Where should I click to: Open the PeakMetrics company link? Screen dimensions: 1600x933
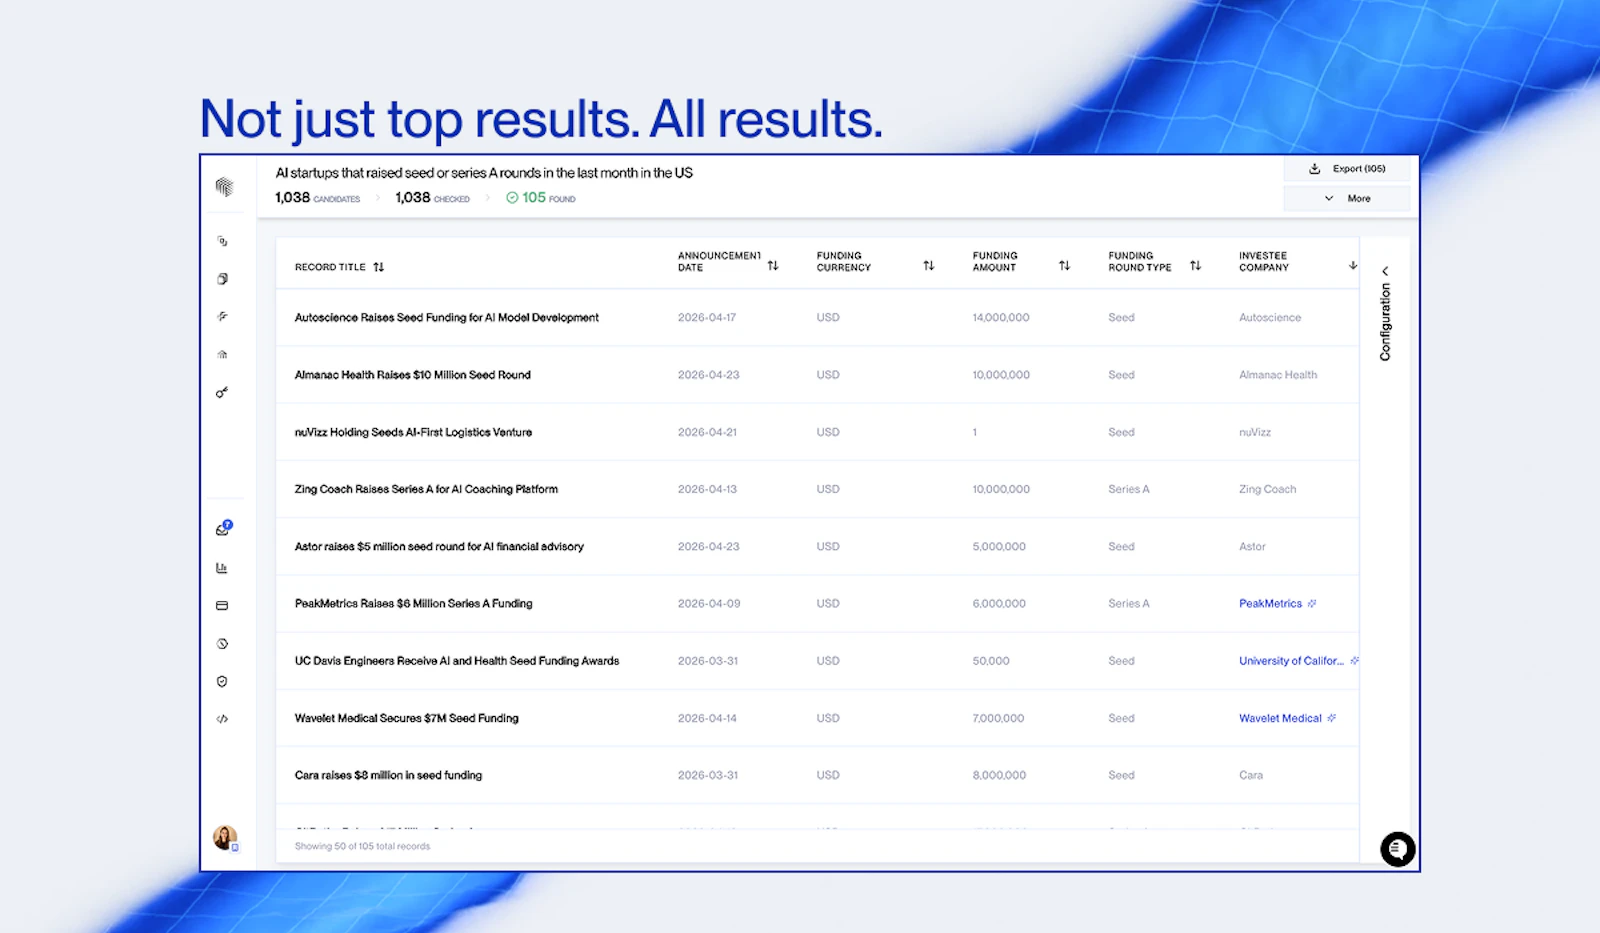1270,604
